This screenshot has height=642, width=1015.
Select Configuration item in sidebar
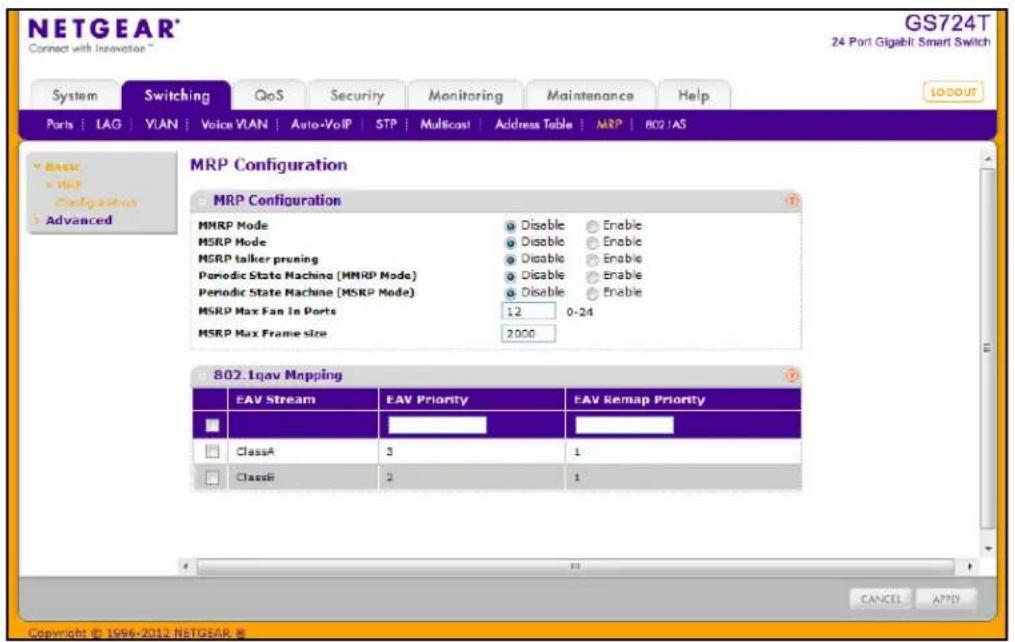pyautogui.click(x=96, y=203)
